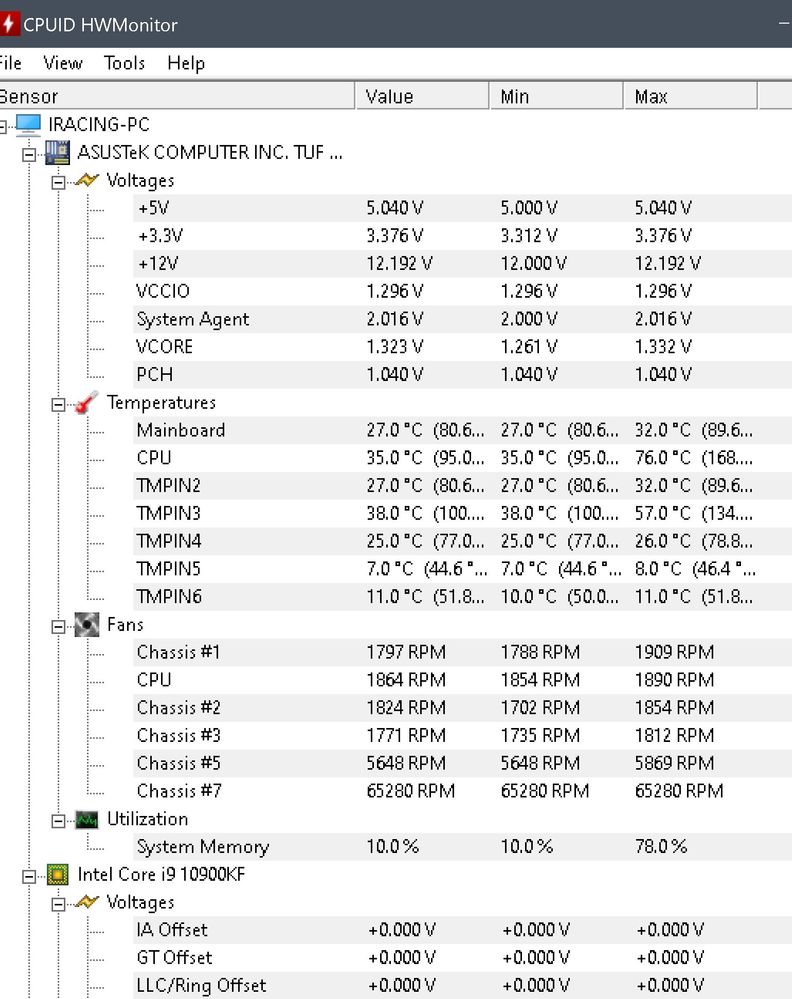Screen dimensions: 792x999
Task: Collapse the Utilization section
Action: [x=59, y=821]
